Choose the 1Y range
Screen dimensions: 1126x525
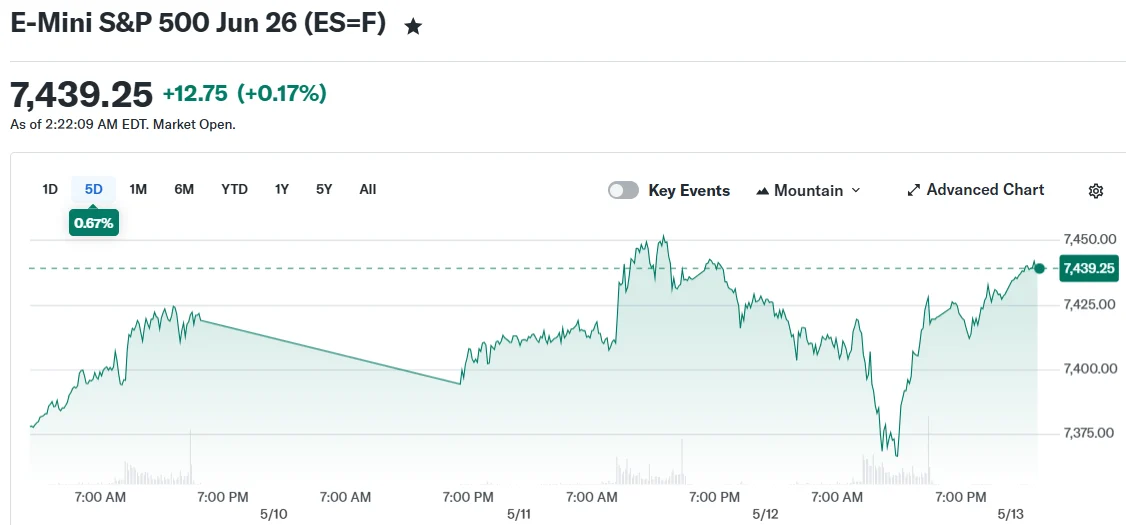click(282, 190)
